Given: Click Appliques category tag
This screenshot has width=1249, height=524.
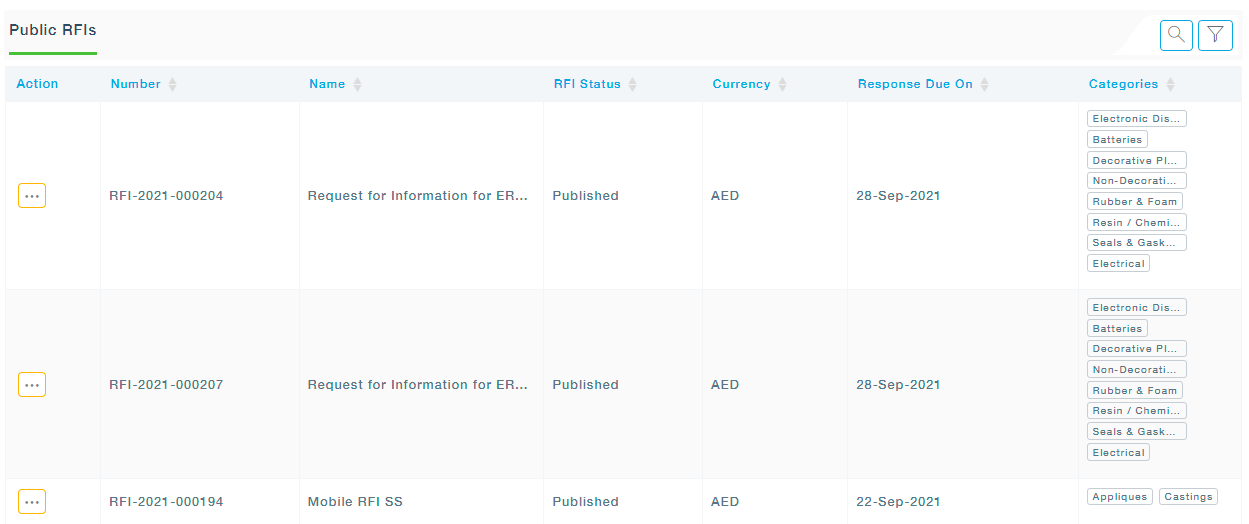Looking at the screenshot, I should click(x=1119, y=497).
